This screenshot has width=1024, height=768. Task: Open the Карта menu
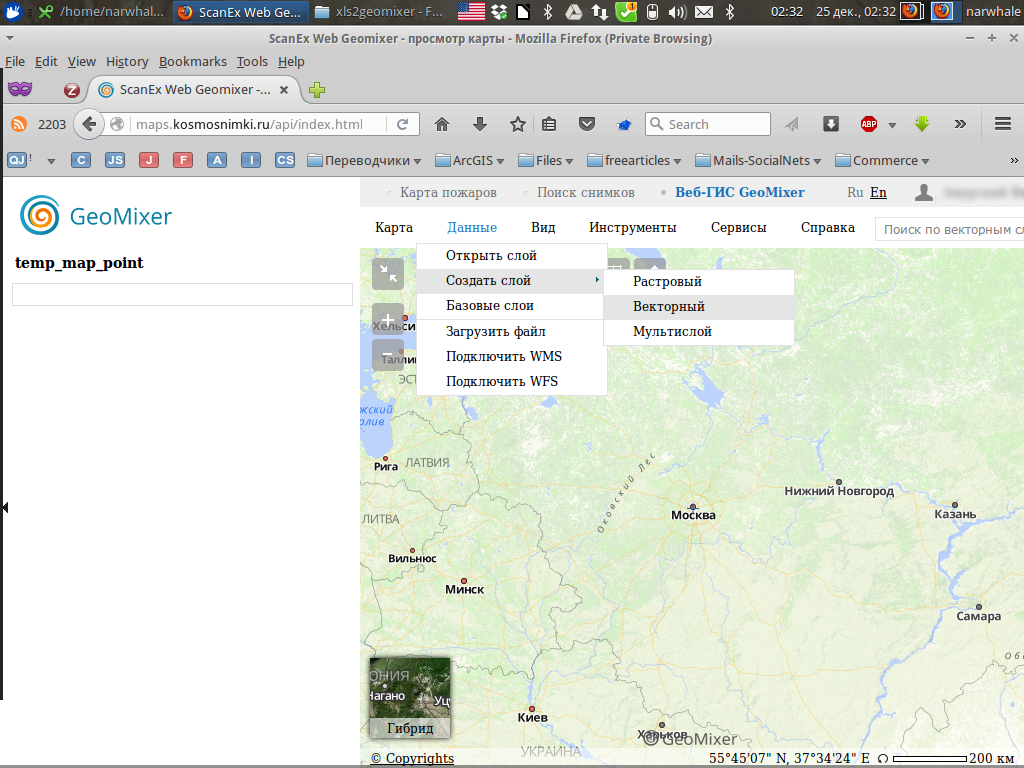(x=394, y=227)
